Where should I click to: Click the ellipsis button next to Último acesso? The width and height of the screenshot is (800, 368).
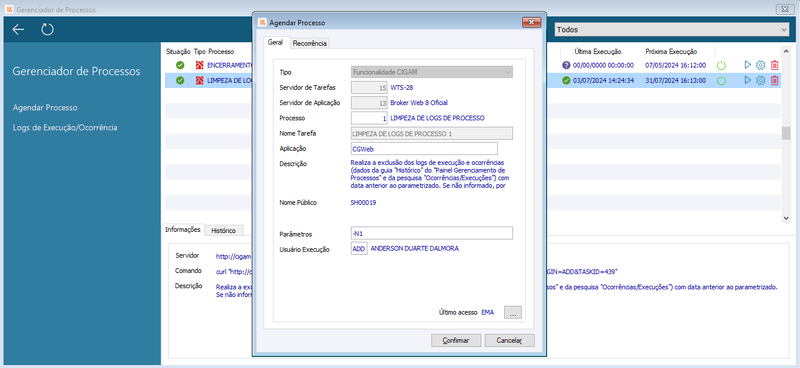[x=513, y=312]
